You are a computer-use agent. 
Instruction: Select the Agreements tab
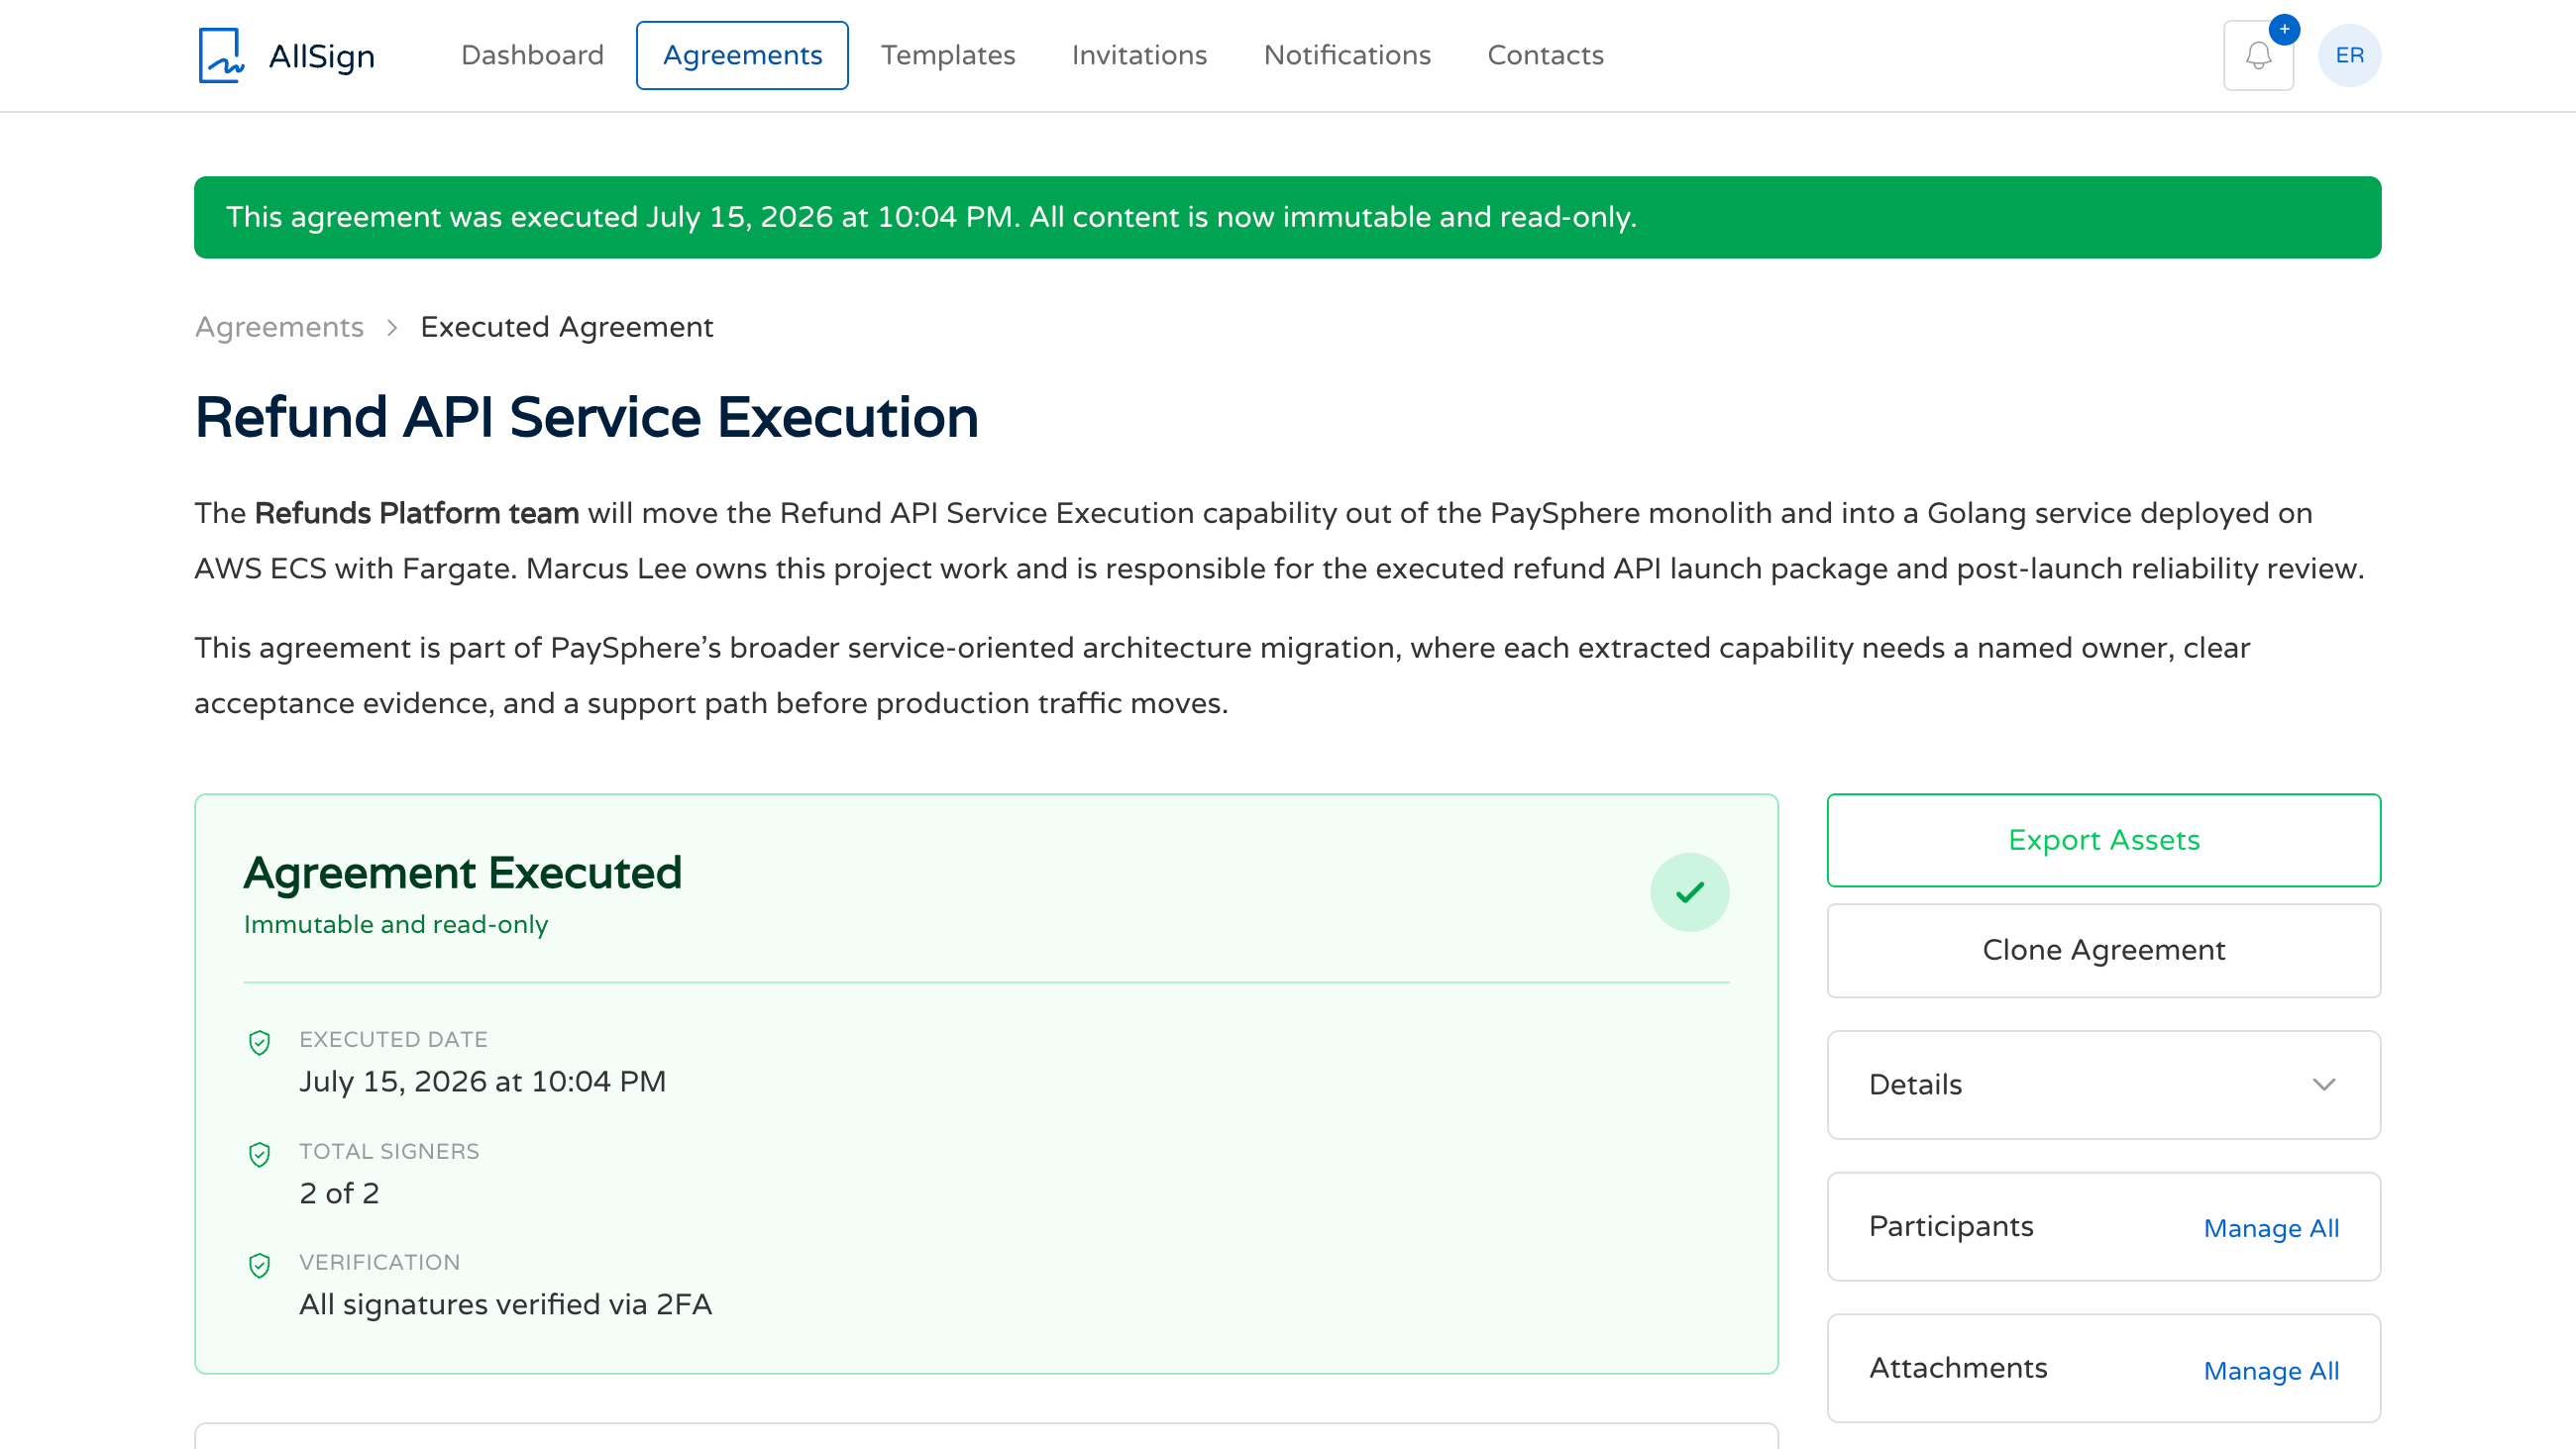742,55
